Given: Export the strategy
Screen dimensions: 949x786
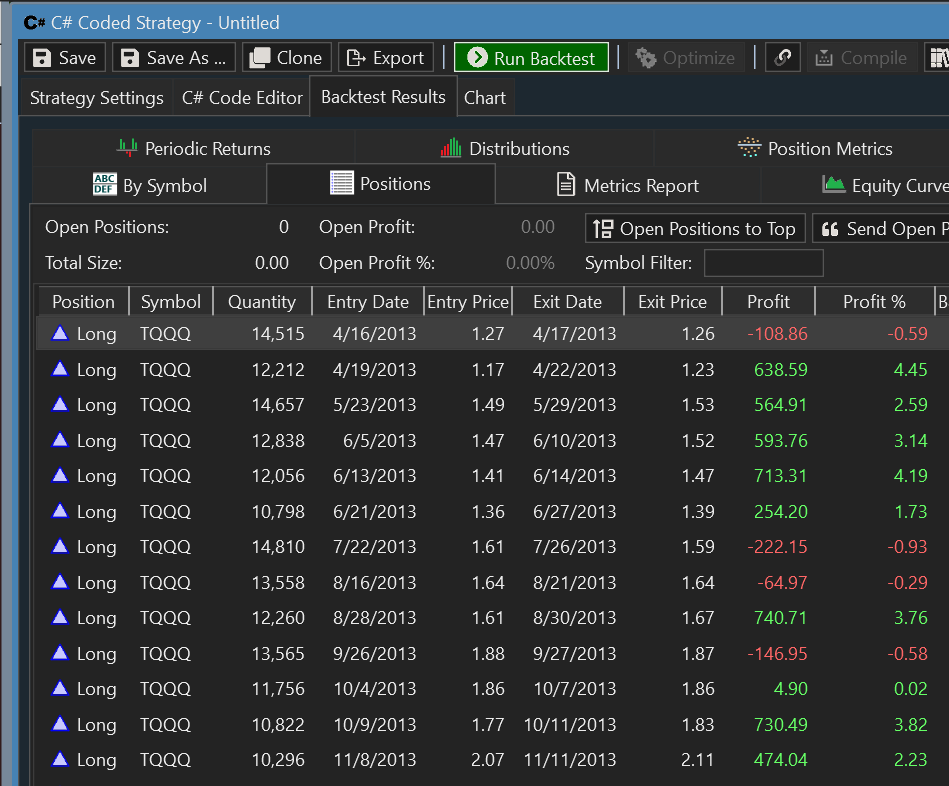Looking at the screenshot, I should click(x=385, y=58).
